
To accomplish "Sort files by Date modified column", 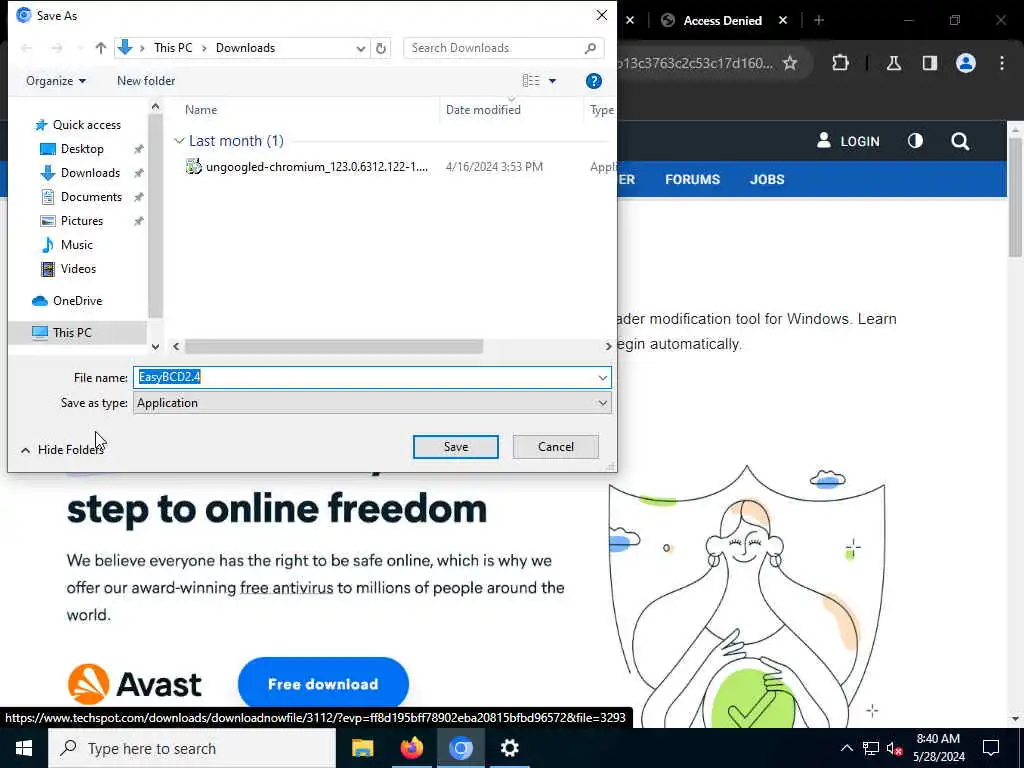I will (483, 110).
